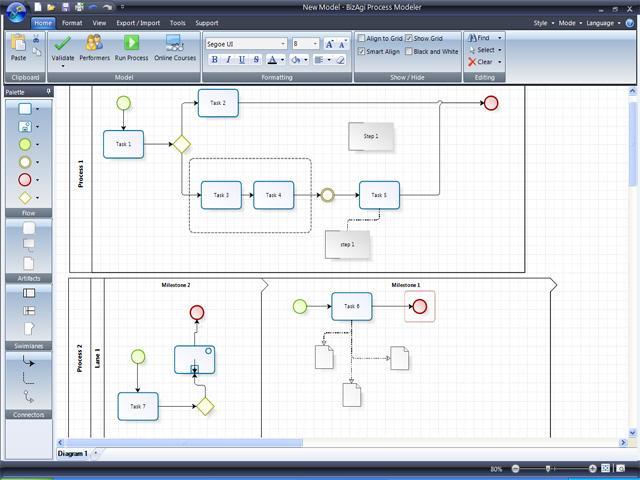
Task: Open the font name dropdown
Action: [x=283, y=44]
